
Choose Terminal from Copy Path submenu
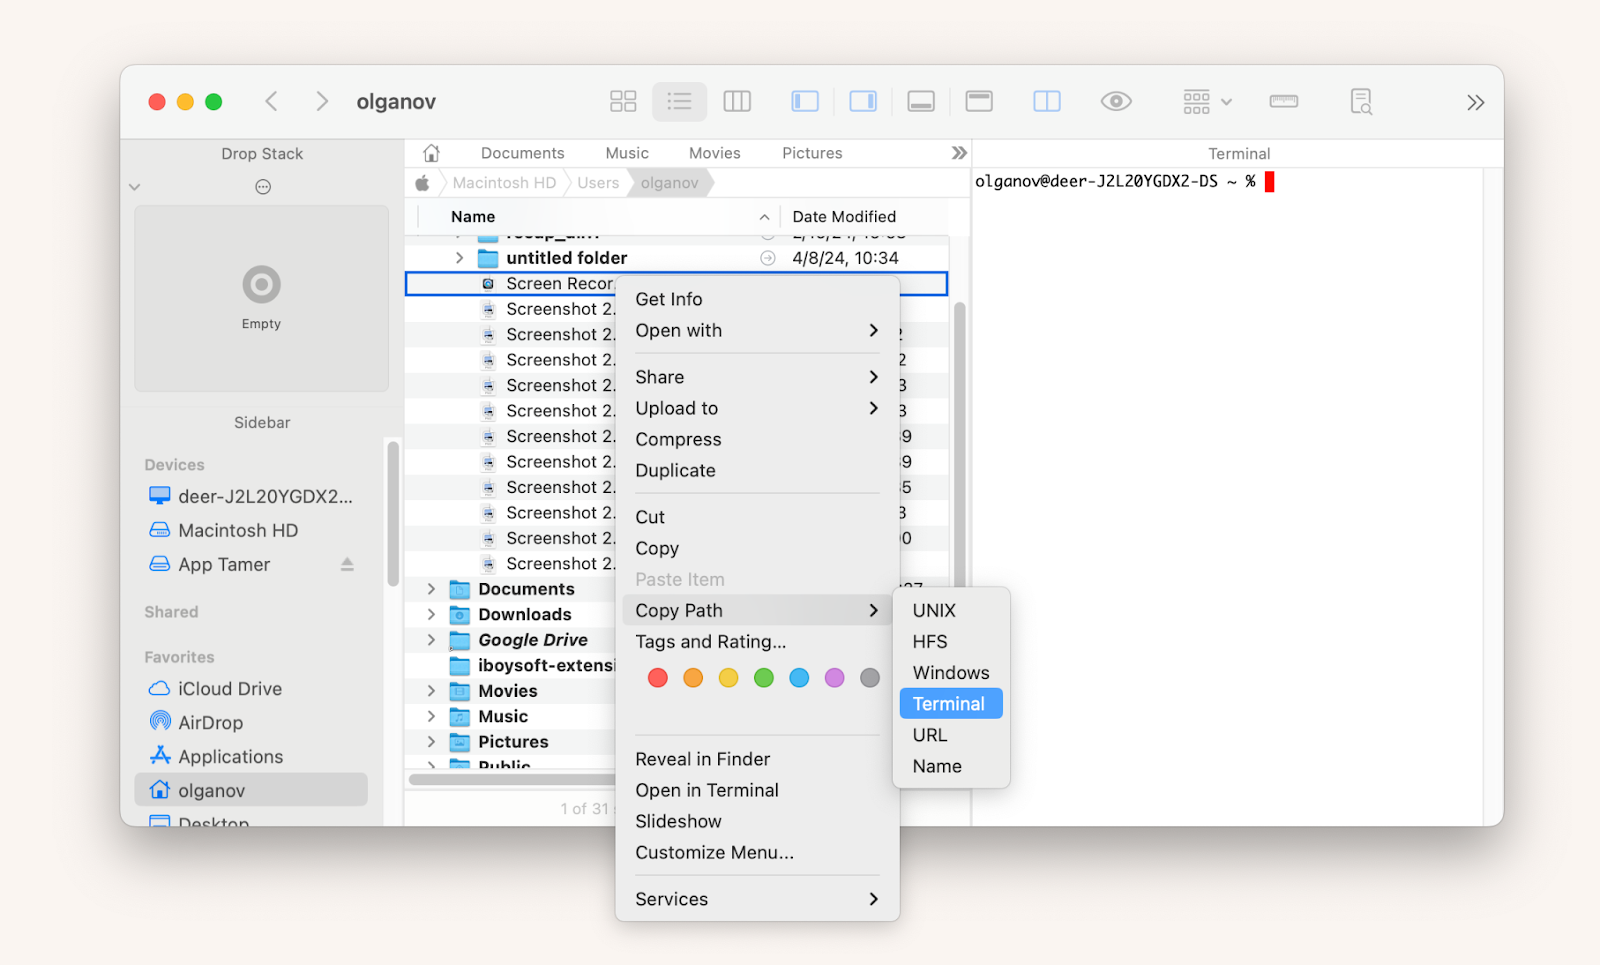pyautogui.click(x=949, y=703)
